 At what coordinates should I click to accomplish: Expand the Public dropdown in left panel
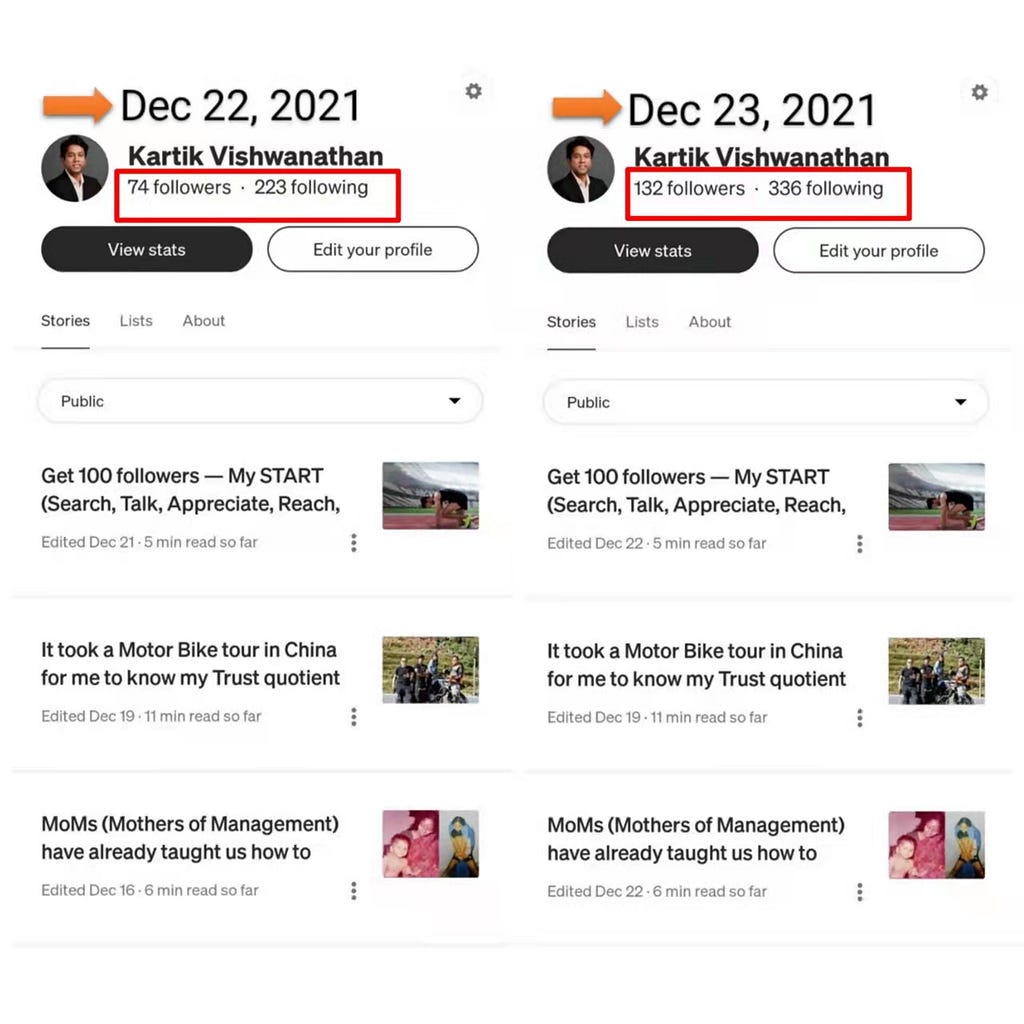(261, 401)
